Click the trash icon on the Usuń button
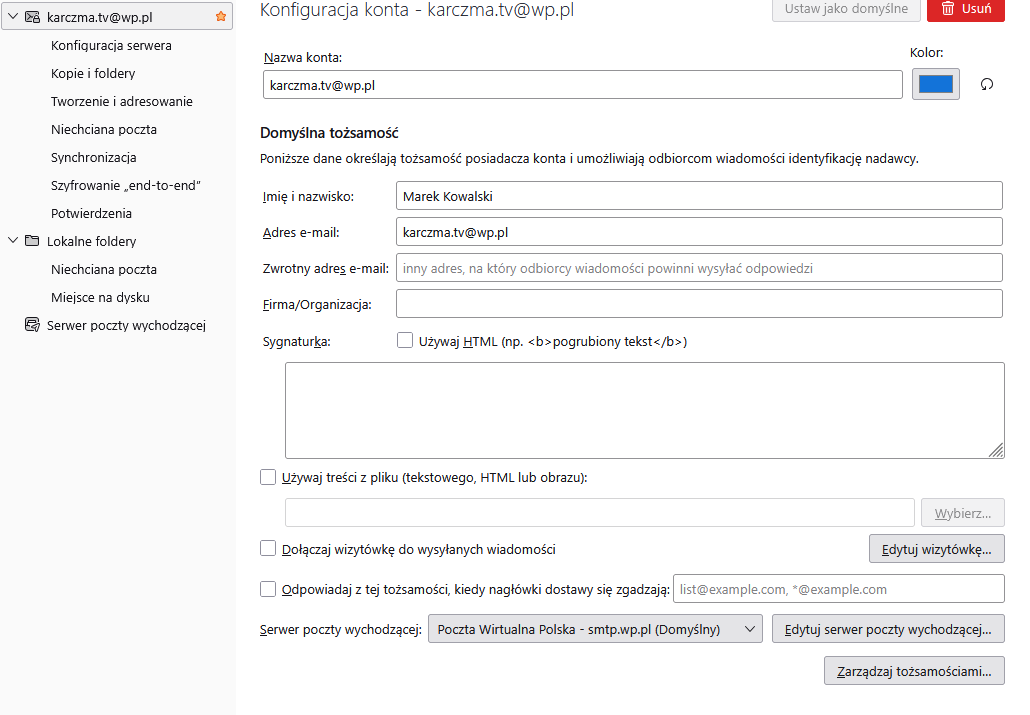The width and height of the screenshot is (1030, 715). (x=948, y=9)
